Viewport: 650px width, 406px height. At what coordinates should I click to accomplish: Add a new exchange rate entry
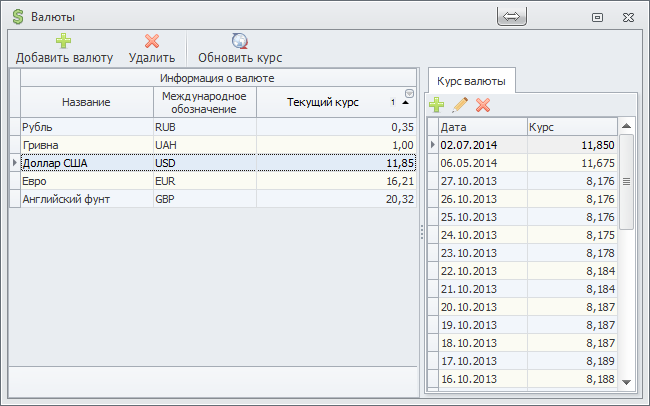[x=437, y=104]
